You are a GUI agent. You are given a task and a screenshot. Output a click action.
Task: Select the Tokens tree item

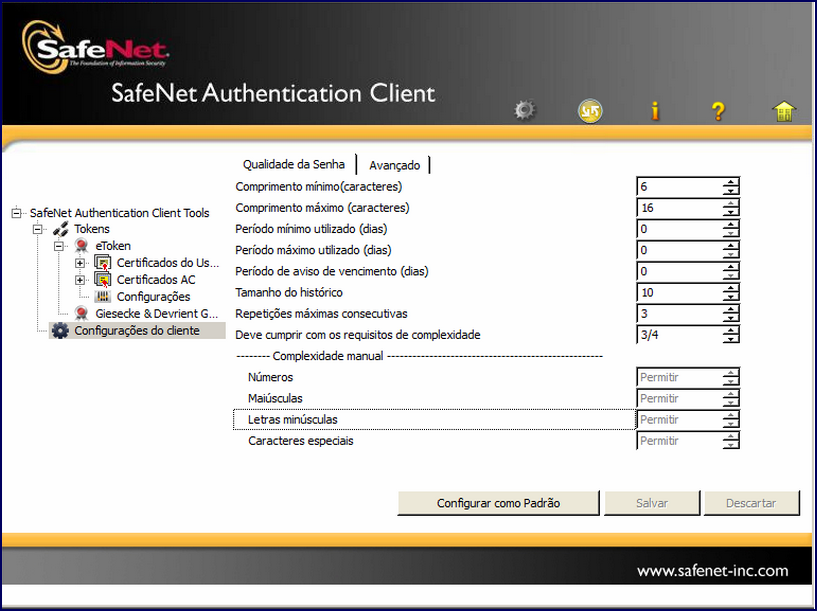click(x=92, y=229)
